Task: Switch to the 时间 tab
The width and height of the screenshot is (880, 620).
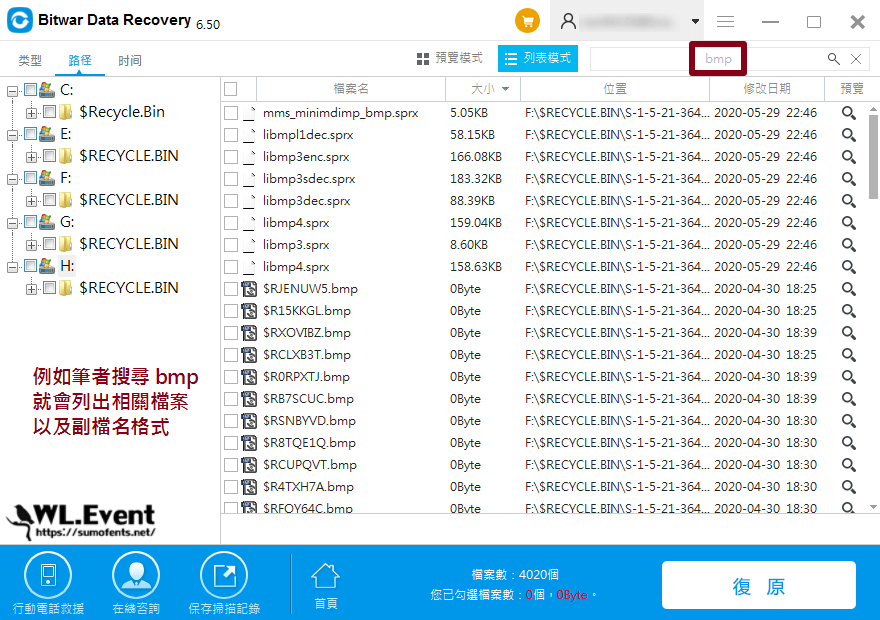Action: click(130, 60)
